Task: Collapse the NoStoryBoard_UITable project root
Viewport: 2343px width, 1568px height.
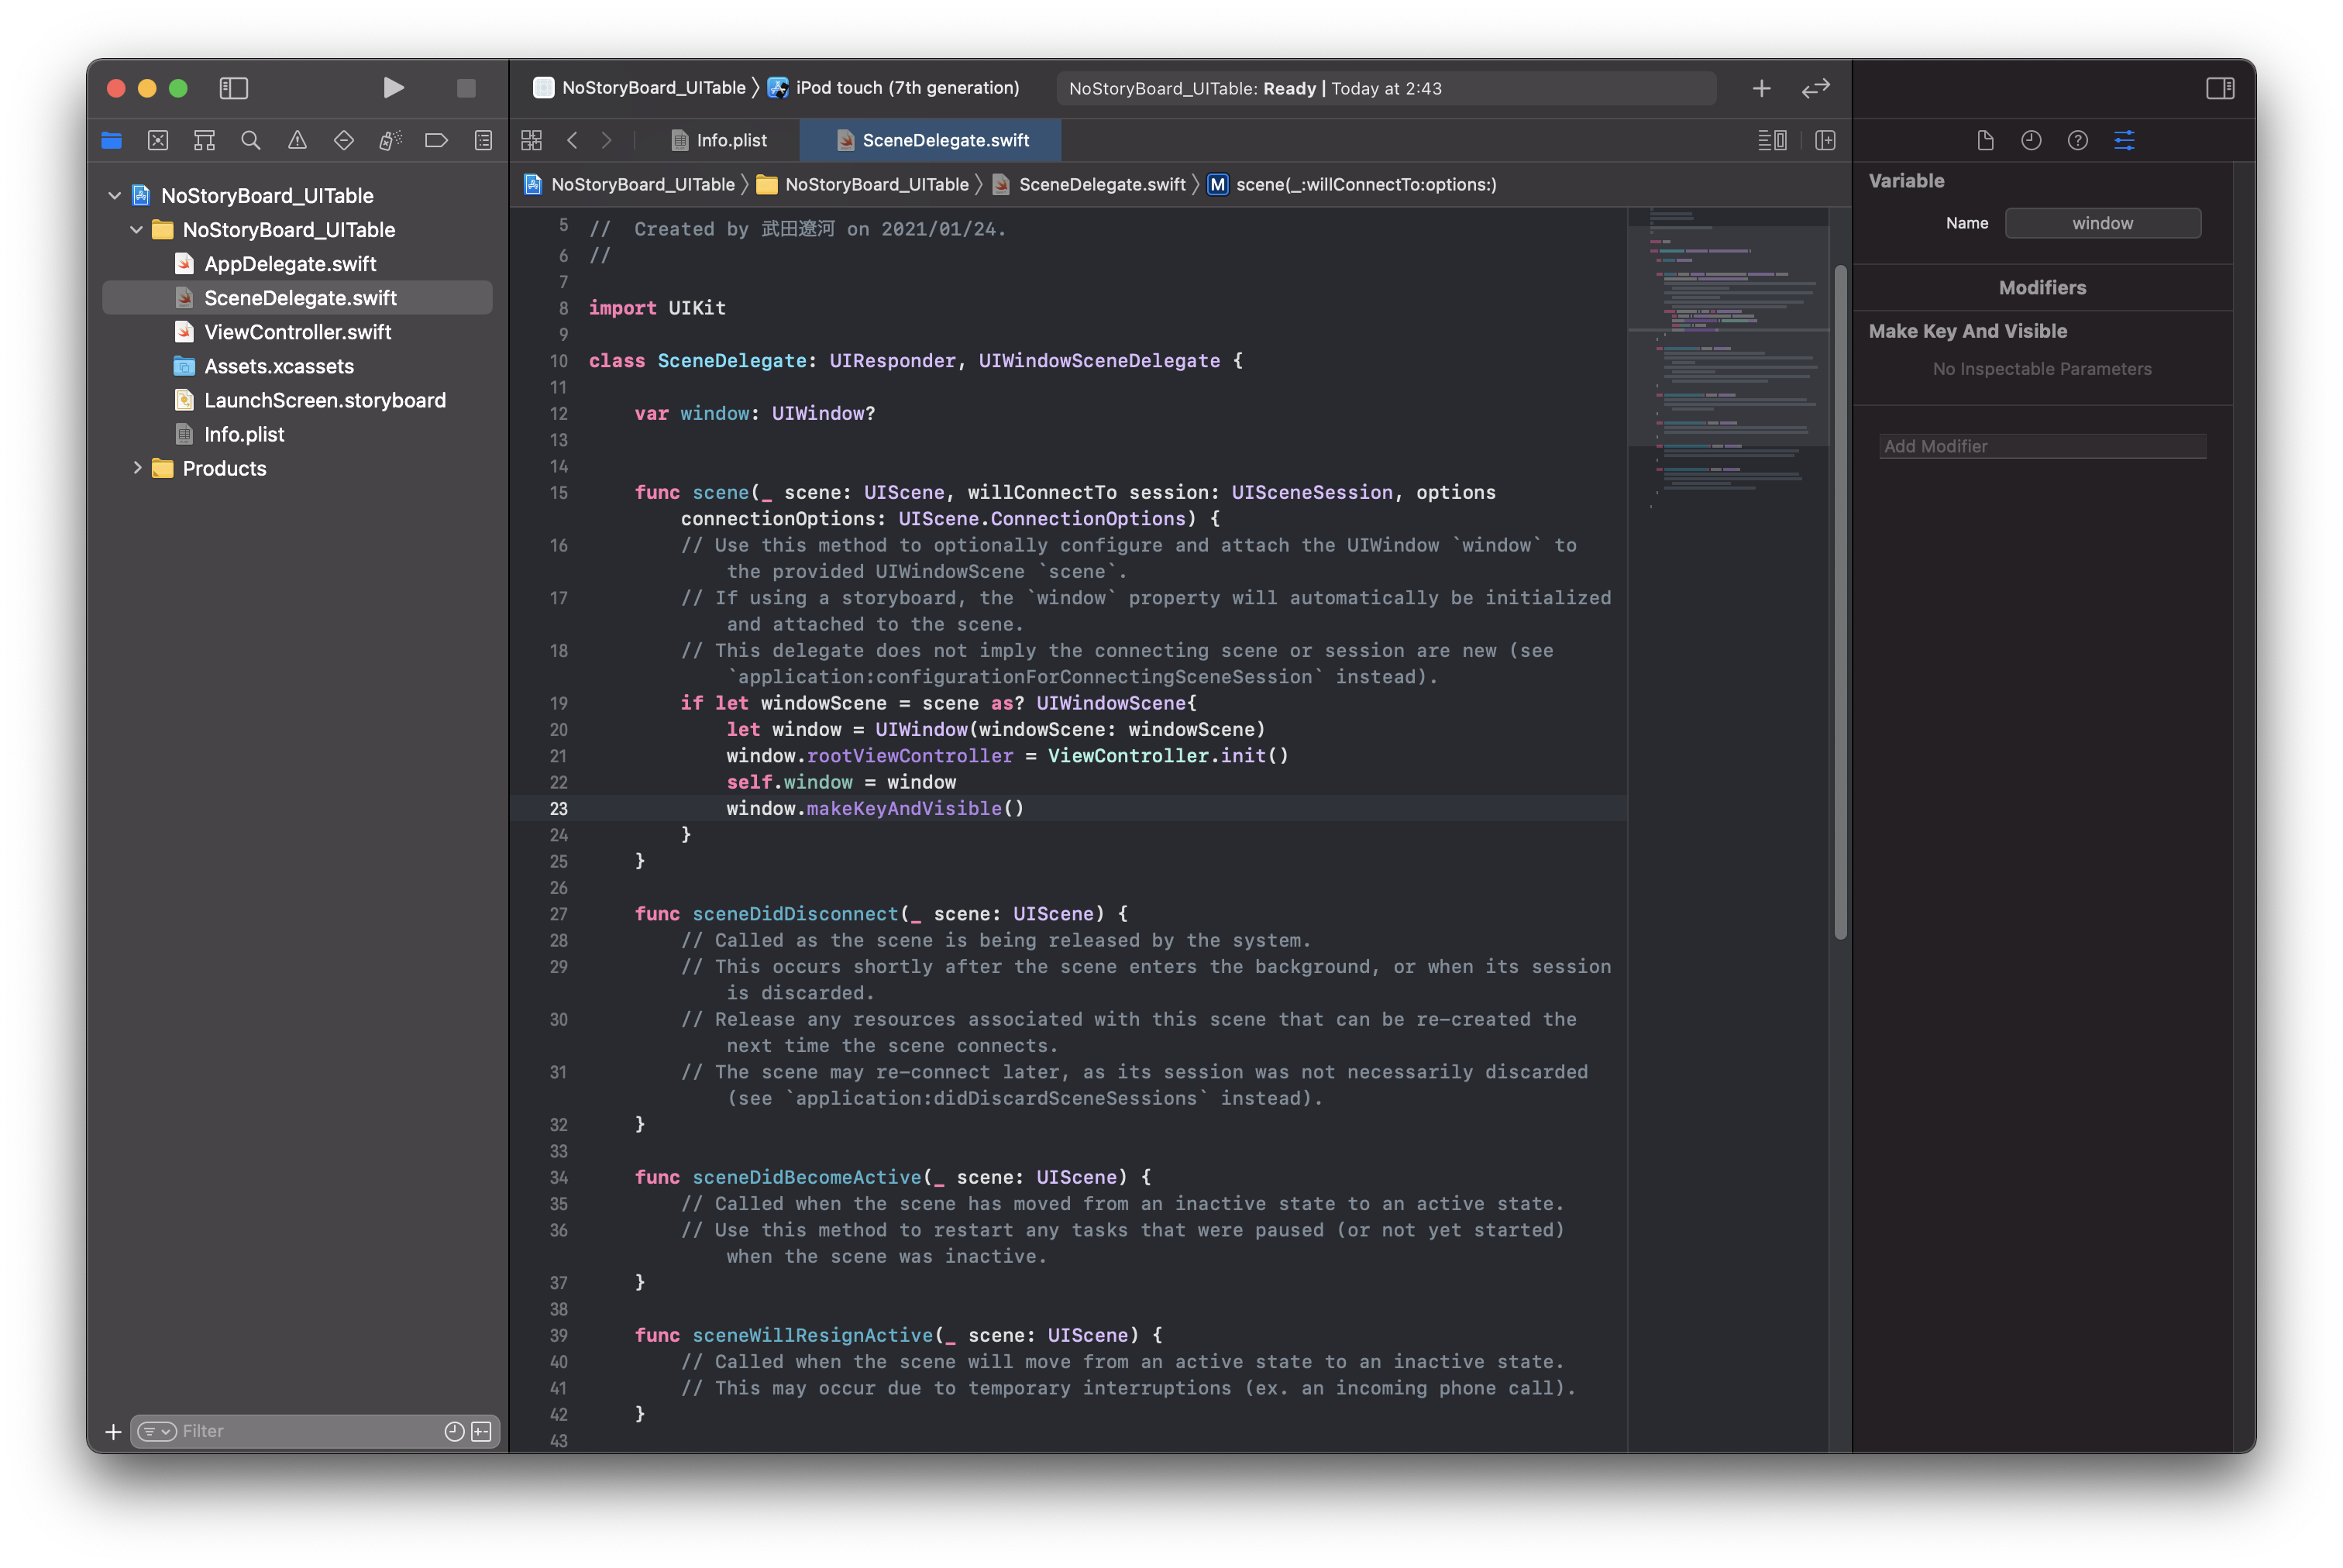Action: point(114,195)
